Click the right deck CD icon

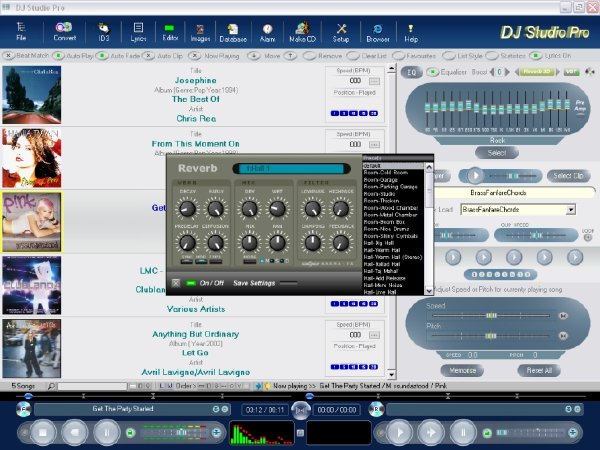click(x=376, y=409)
